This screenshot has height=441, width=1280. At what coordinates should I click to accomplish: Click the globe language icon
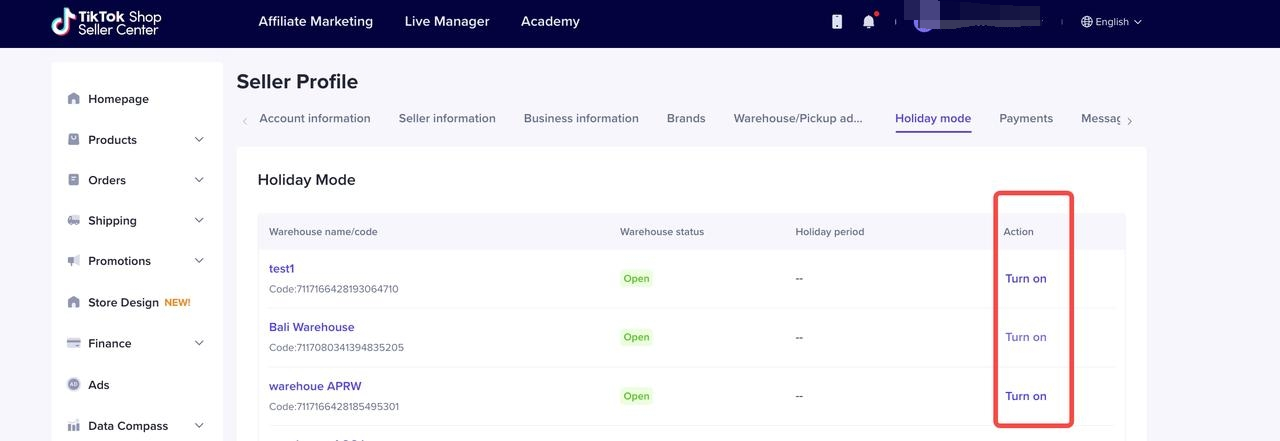pos(1087,21)
